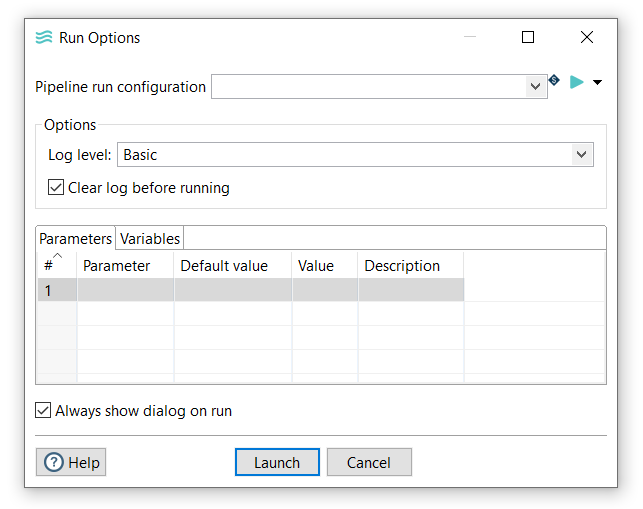Click the teal run configuration play icon
The height and width of the screenshot is (509, 643).
(x=577, y=82)
